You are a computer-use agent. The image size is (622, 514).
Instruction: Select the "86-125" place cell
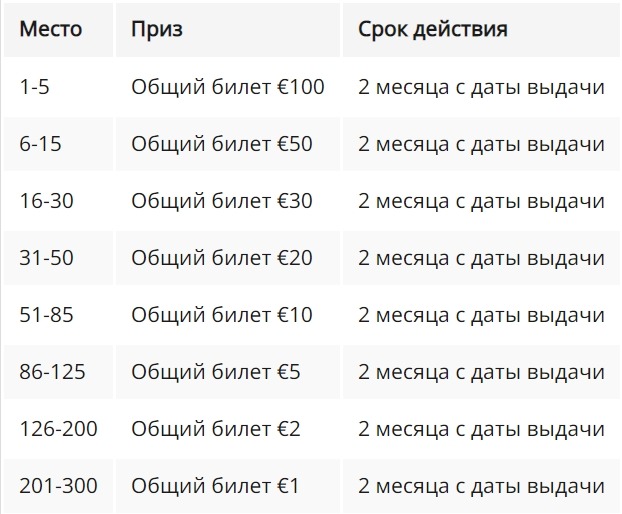(52, 372)
